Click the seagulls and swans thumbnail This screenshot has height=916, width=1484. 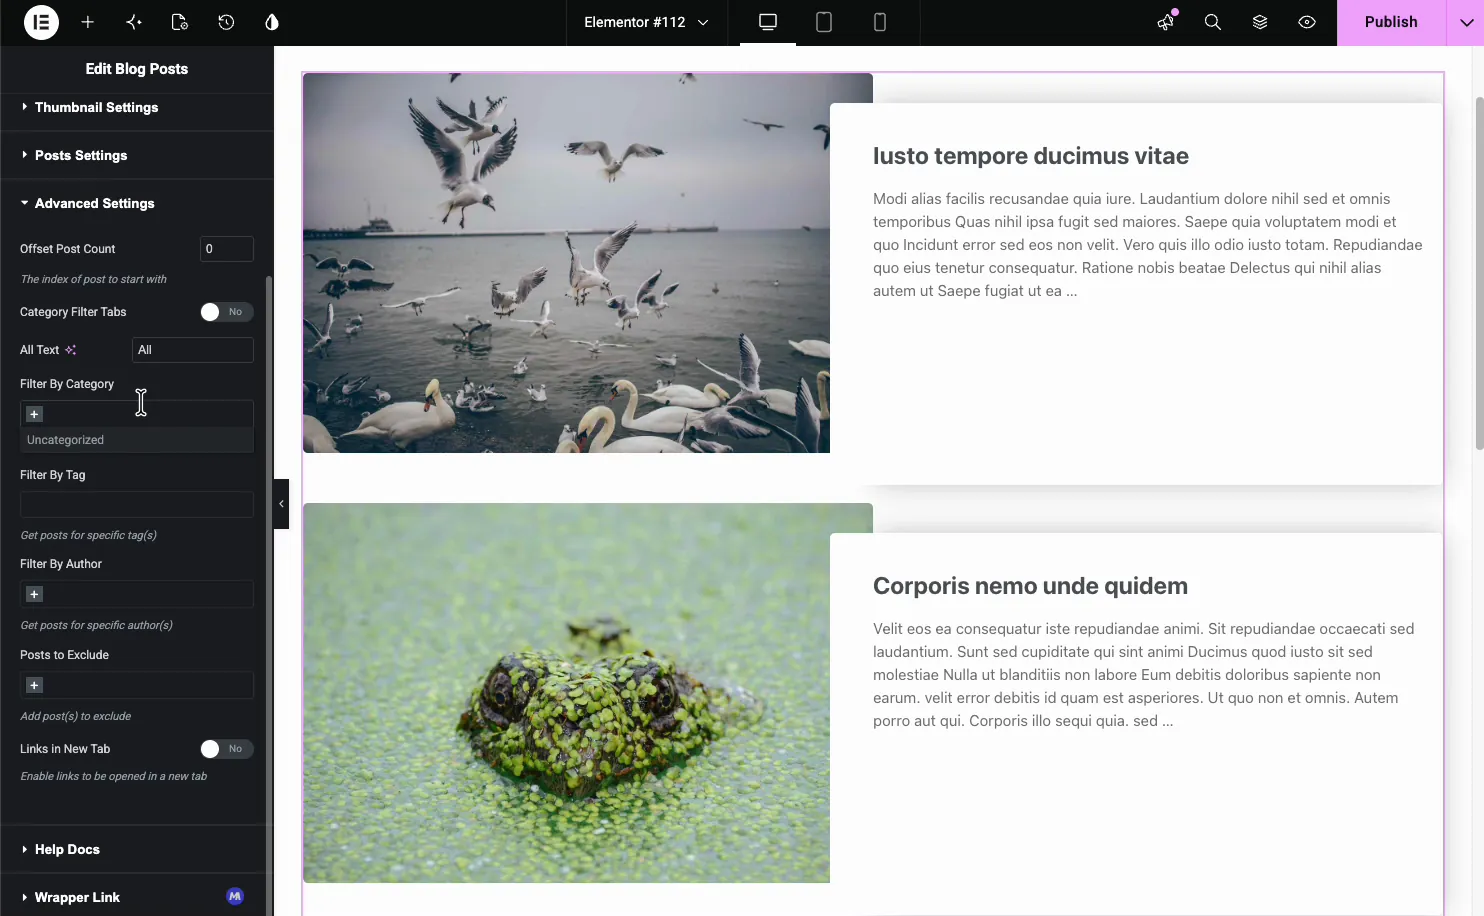(566, 263)
